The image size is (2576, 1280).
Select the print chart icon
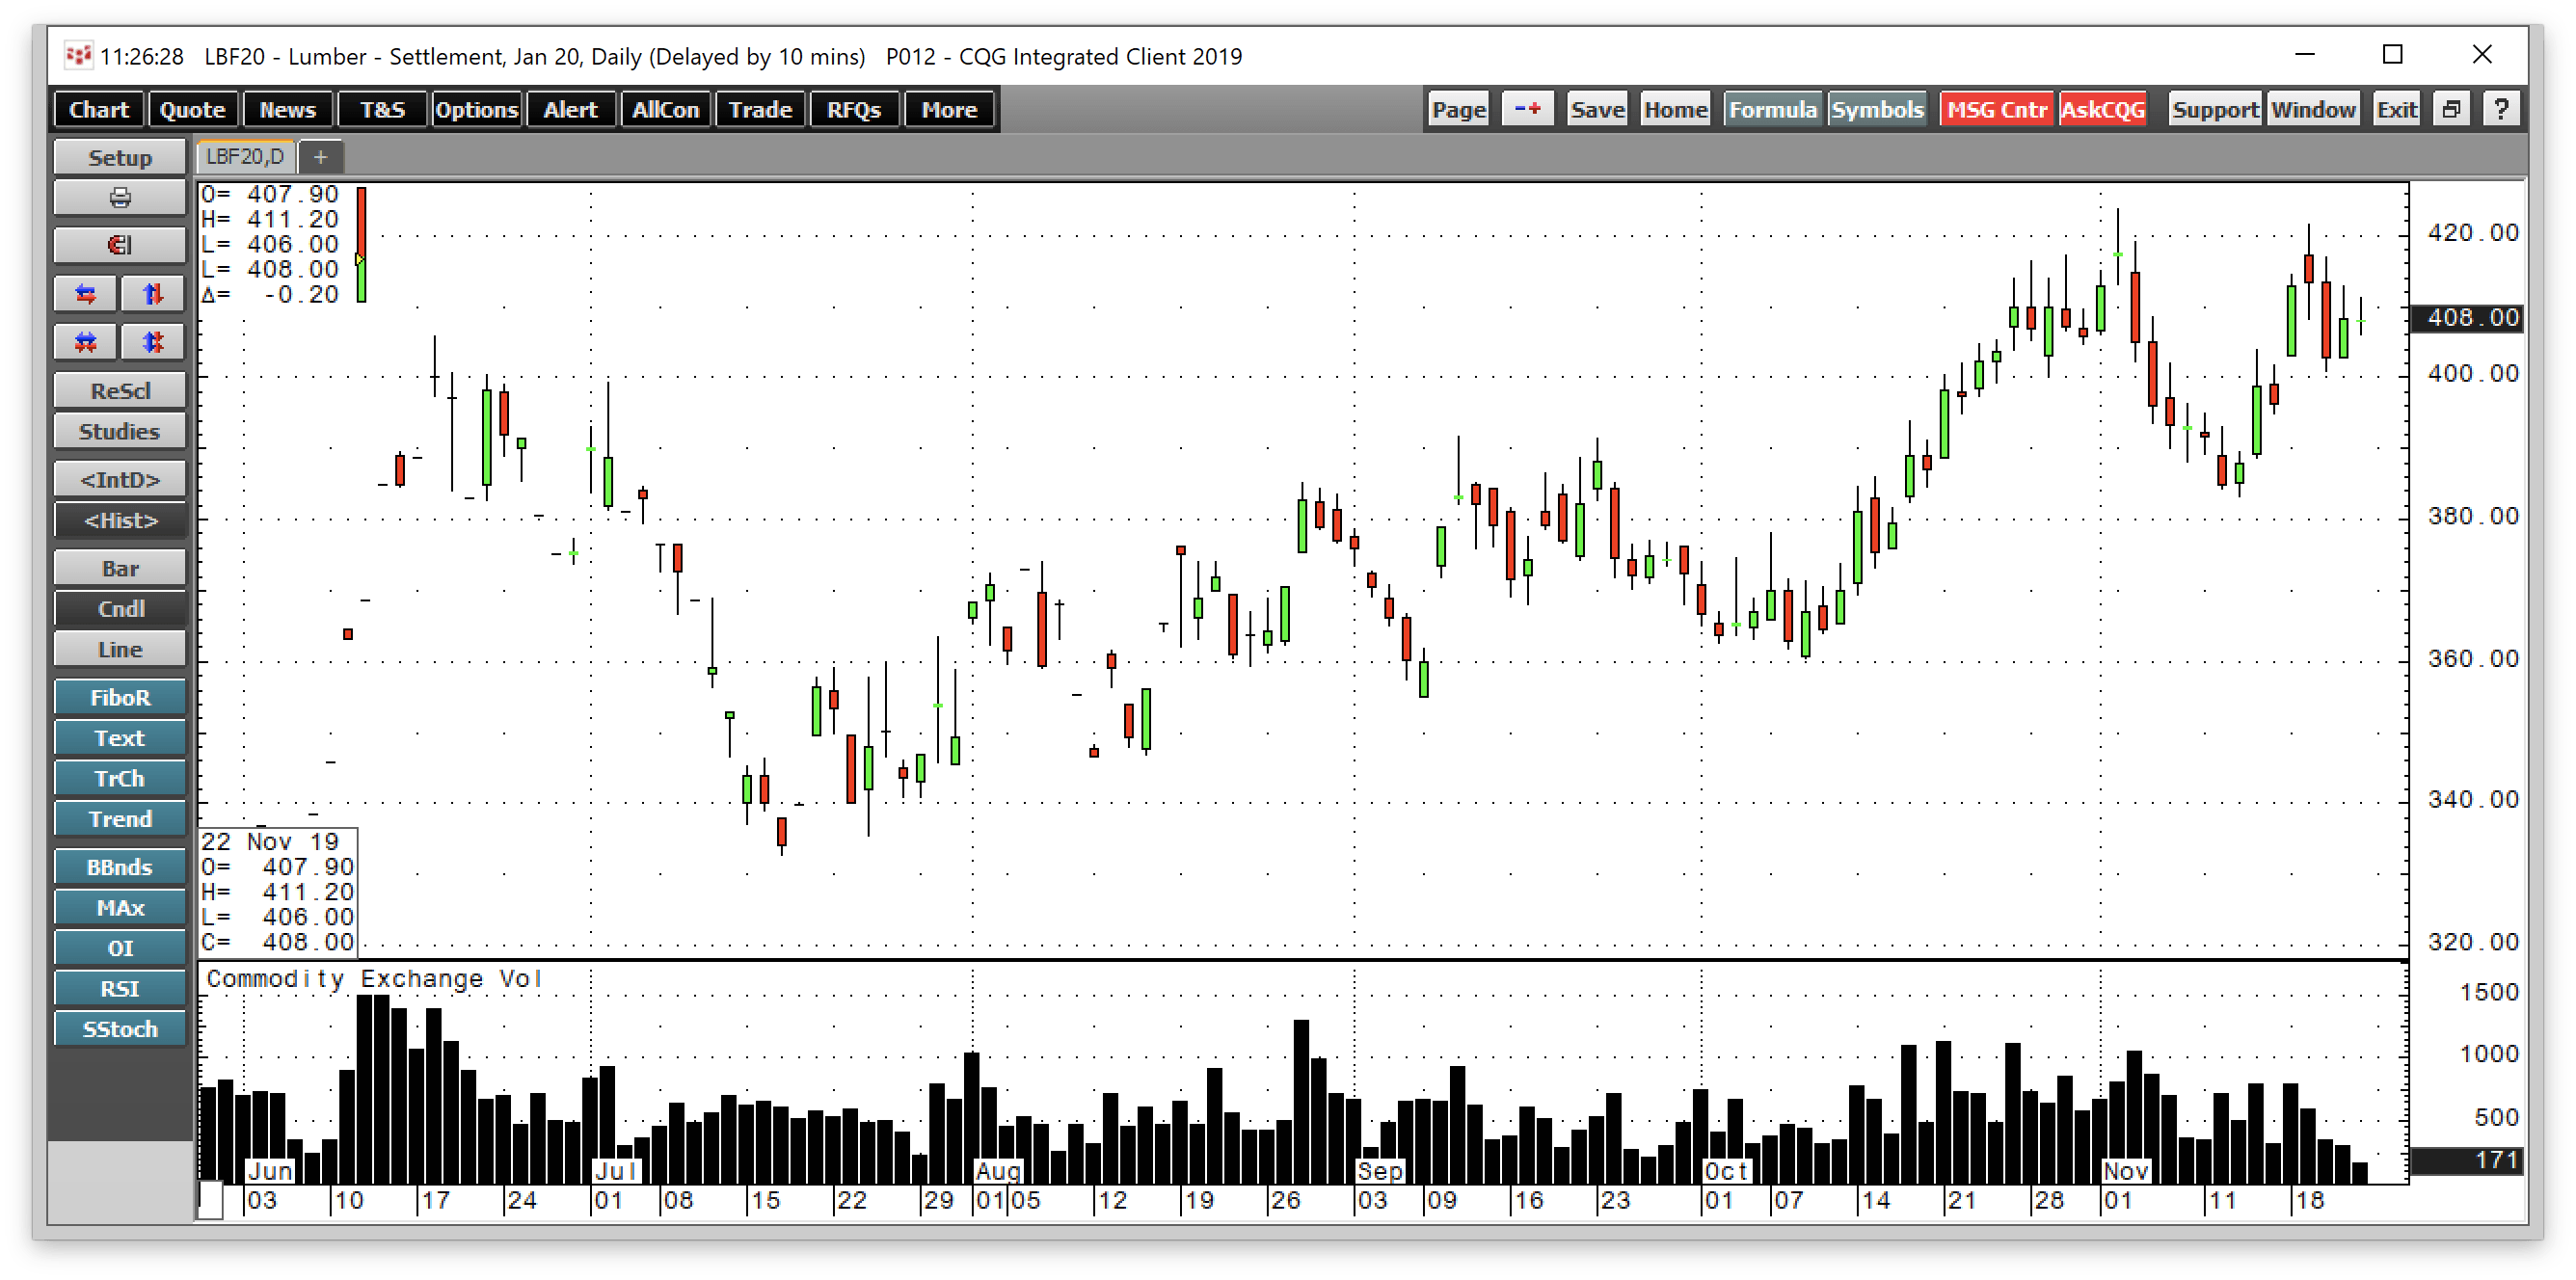click(x=119, y=196)
